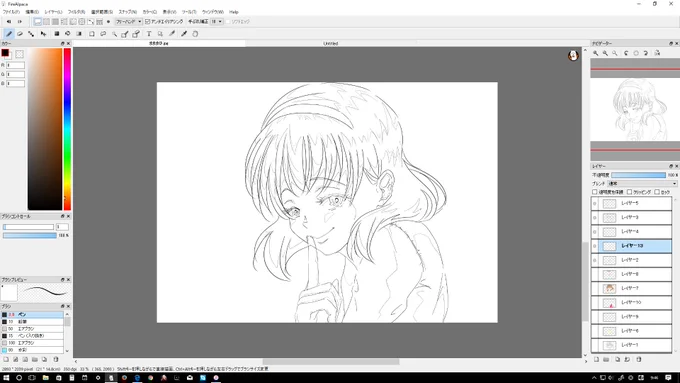Open the Layer menu
This screenshot has width=680, height=383.
(53, 12)
